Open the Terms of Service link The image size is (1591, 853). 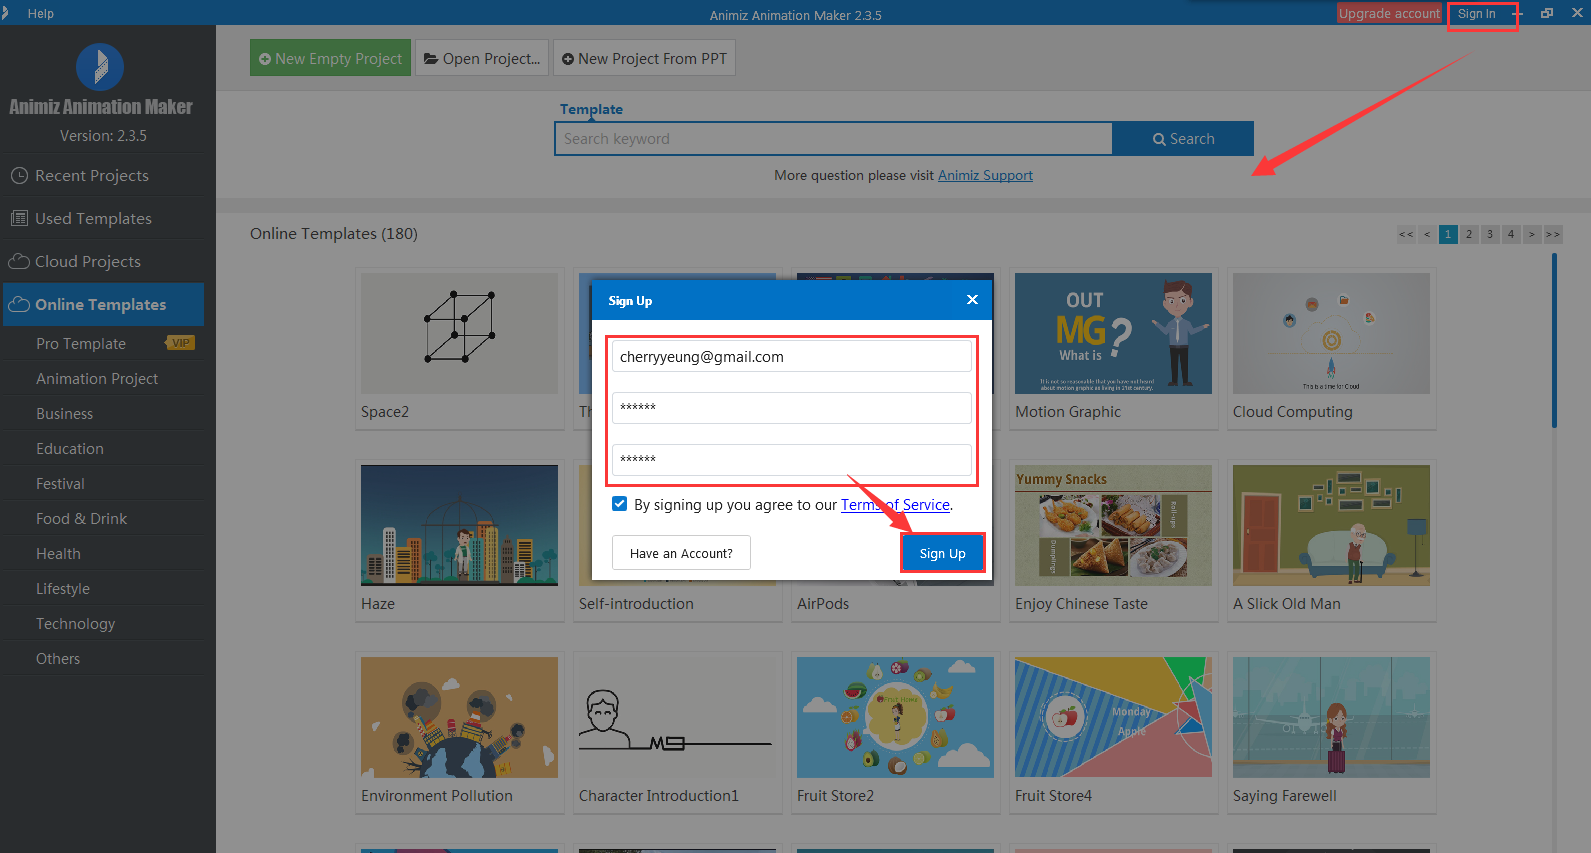(895, 505)
